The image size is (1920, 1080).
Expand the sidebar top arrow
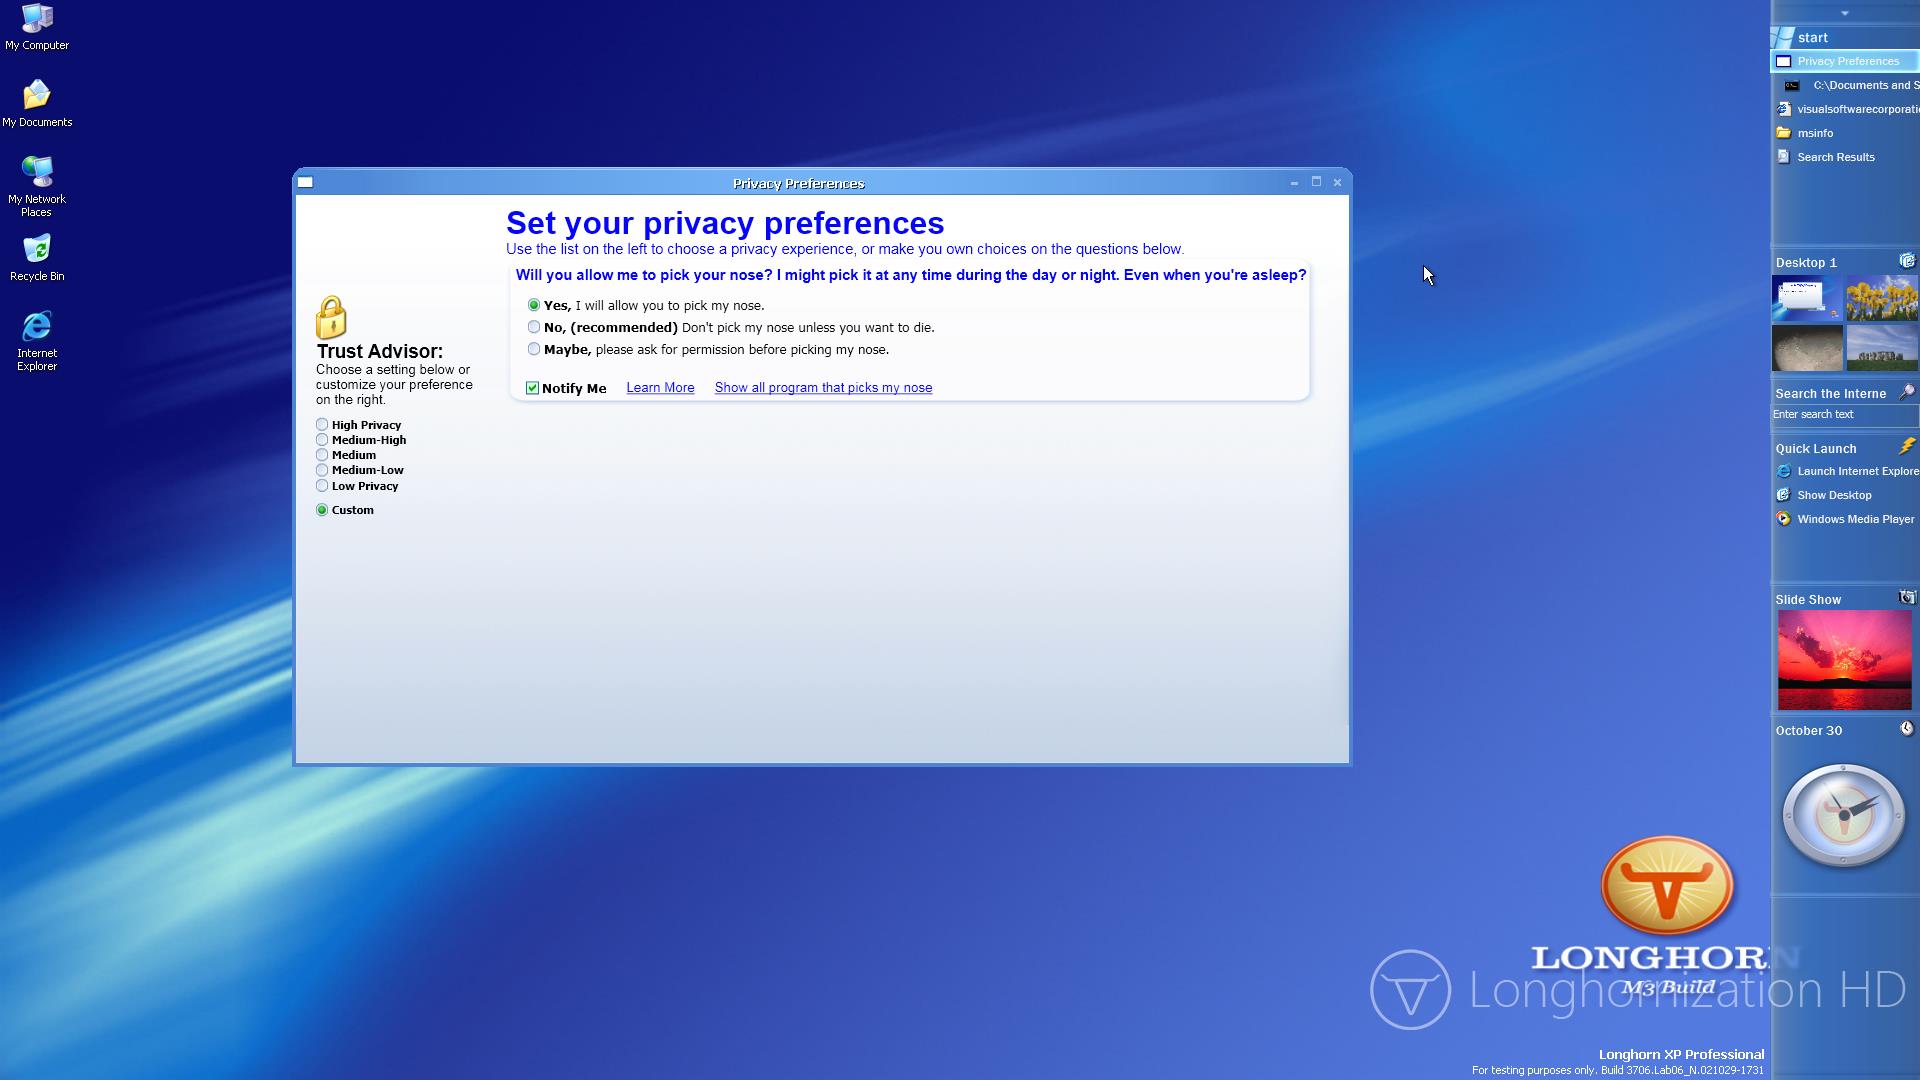(1845, 13)
